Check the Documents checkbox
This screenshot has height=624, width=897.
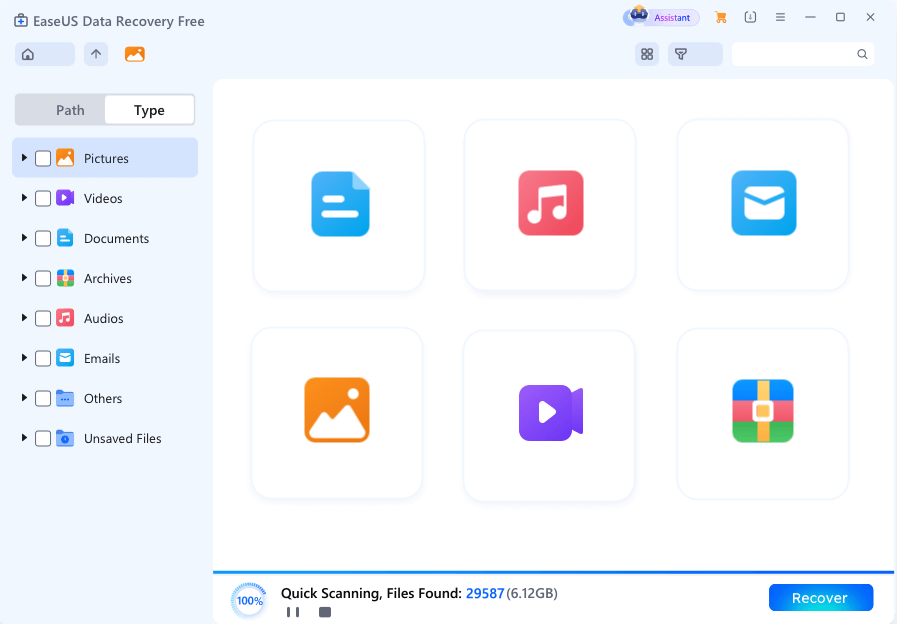43,239
